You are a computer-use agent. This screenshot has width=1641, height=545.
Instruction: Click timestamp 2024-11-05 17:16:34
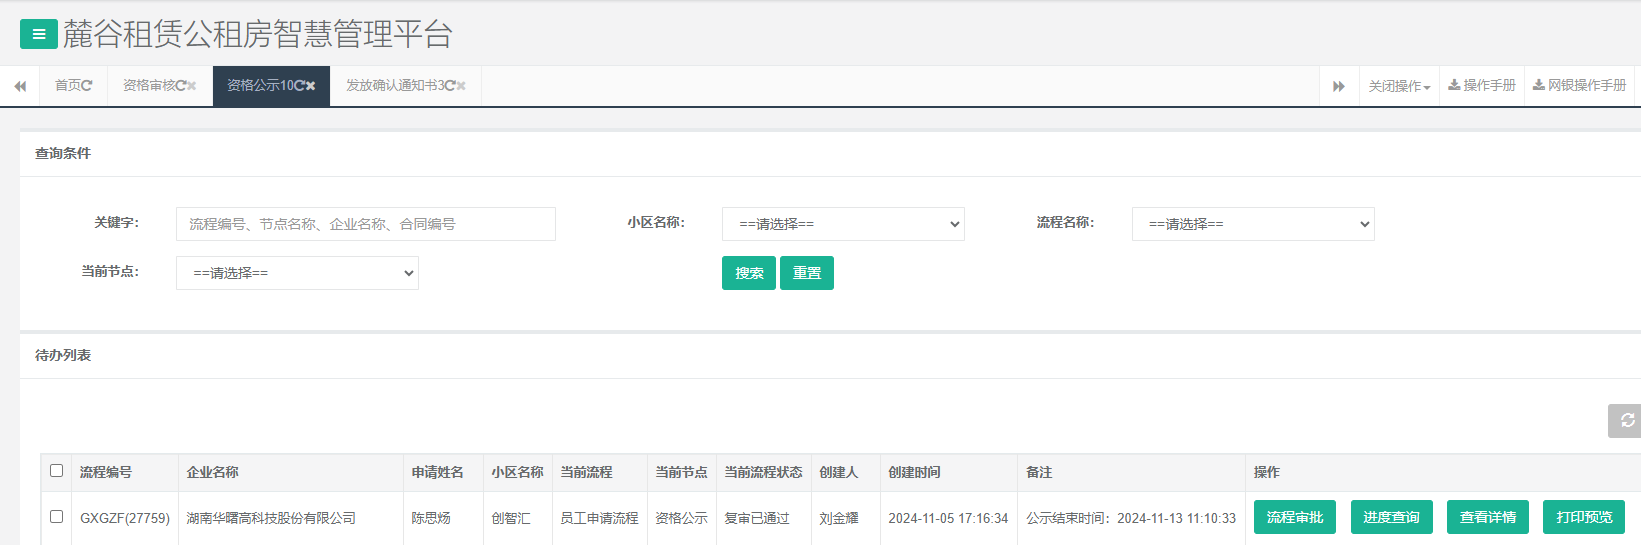click(x=948, y=518)
